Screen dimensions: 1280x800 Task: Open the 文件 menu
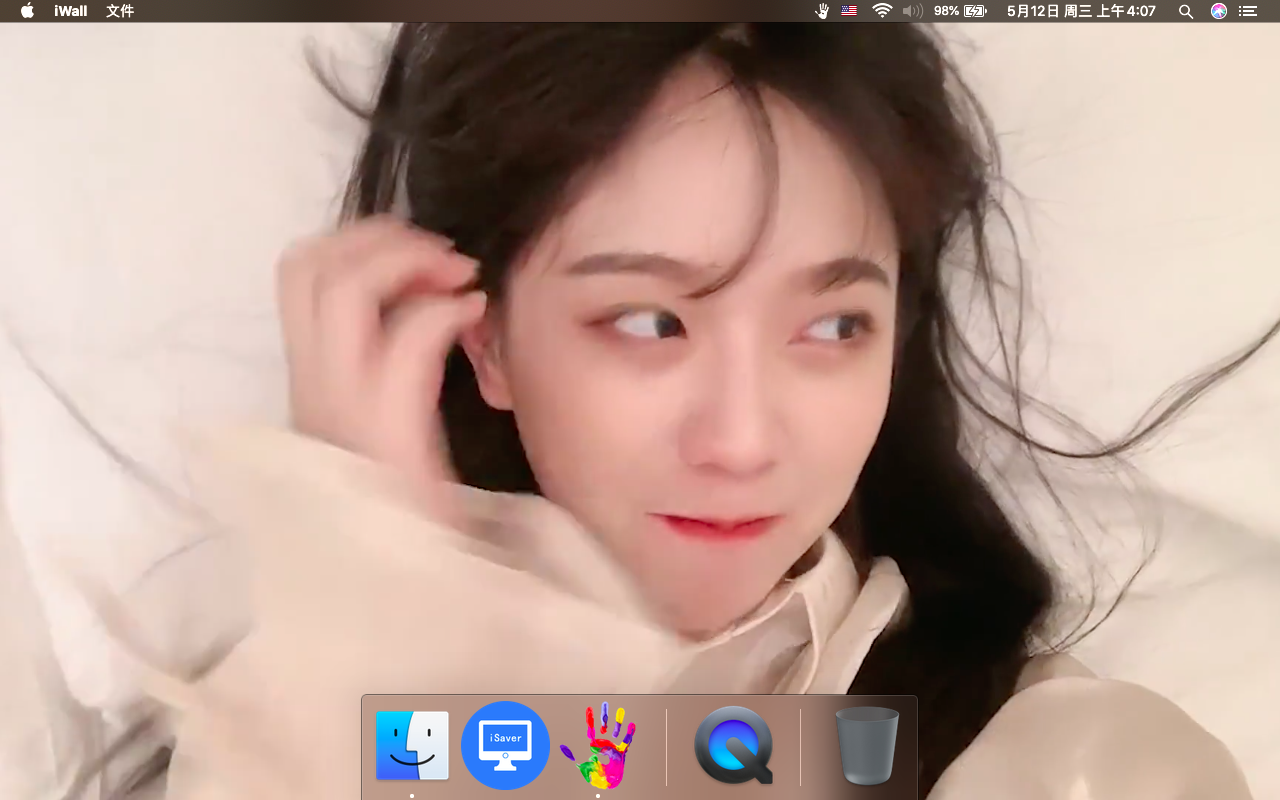pos(120,11)
